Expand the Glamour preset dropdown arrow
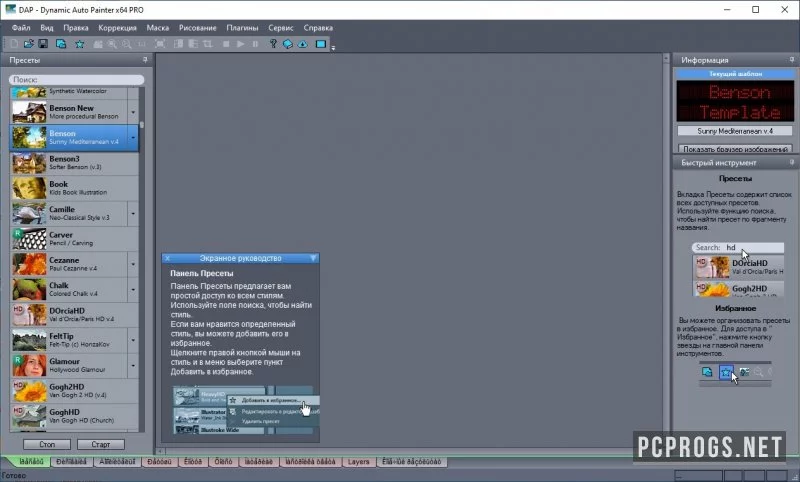The image size is (800, 482). point(133,366)
